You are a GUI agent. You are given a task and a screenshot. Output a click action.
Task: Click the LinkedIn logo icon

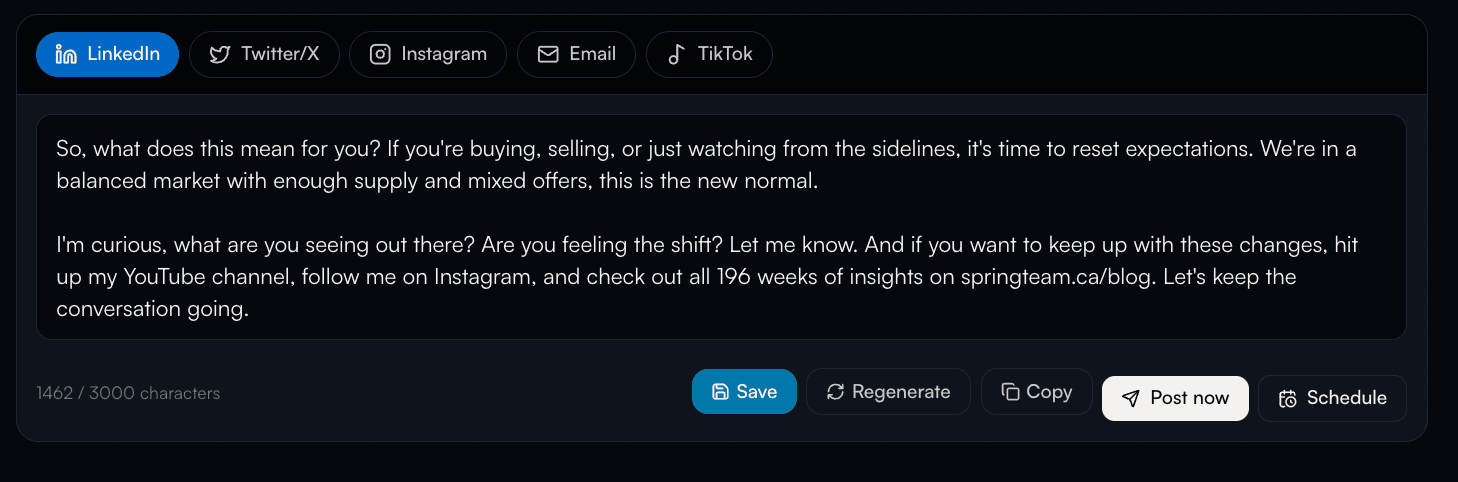tap(66, 54)
